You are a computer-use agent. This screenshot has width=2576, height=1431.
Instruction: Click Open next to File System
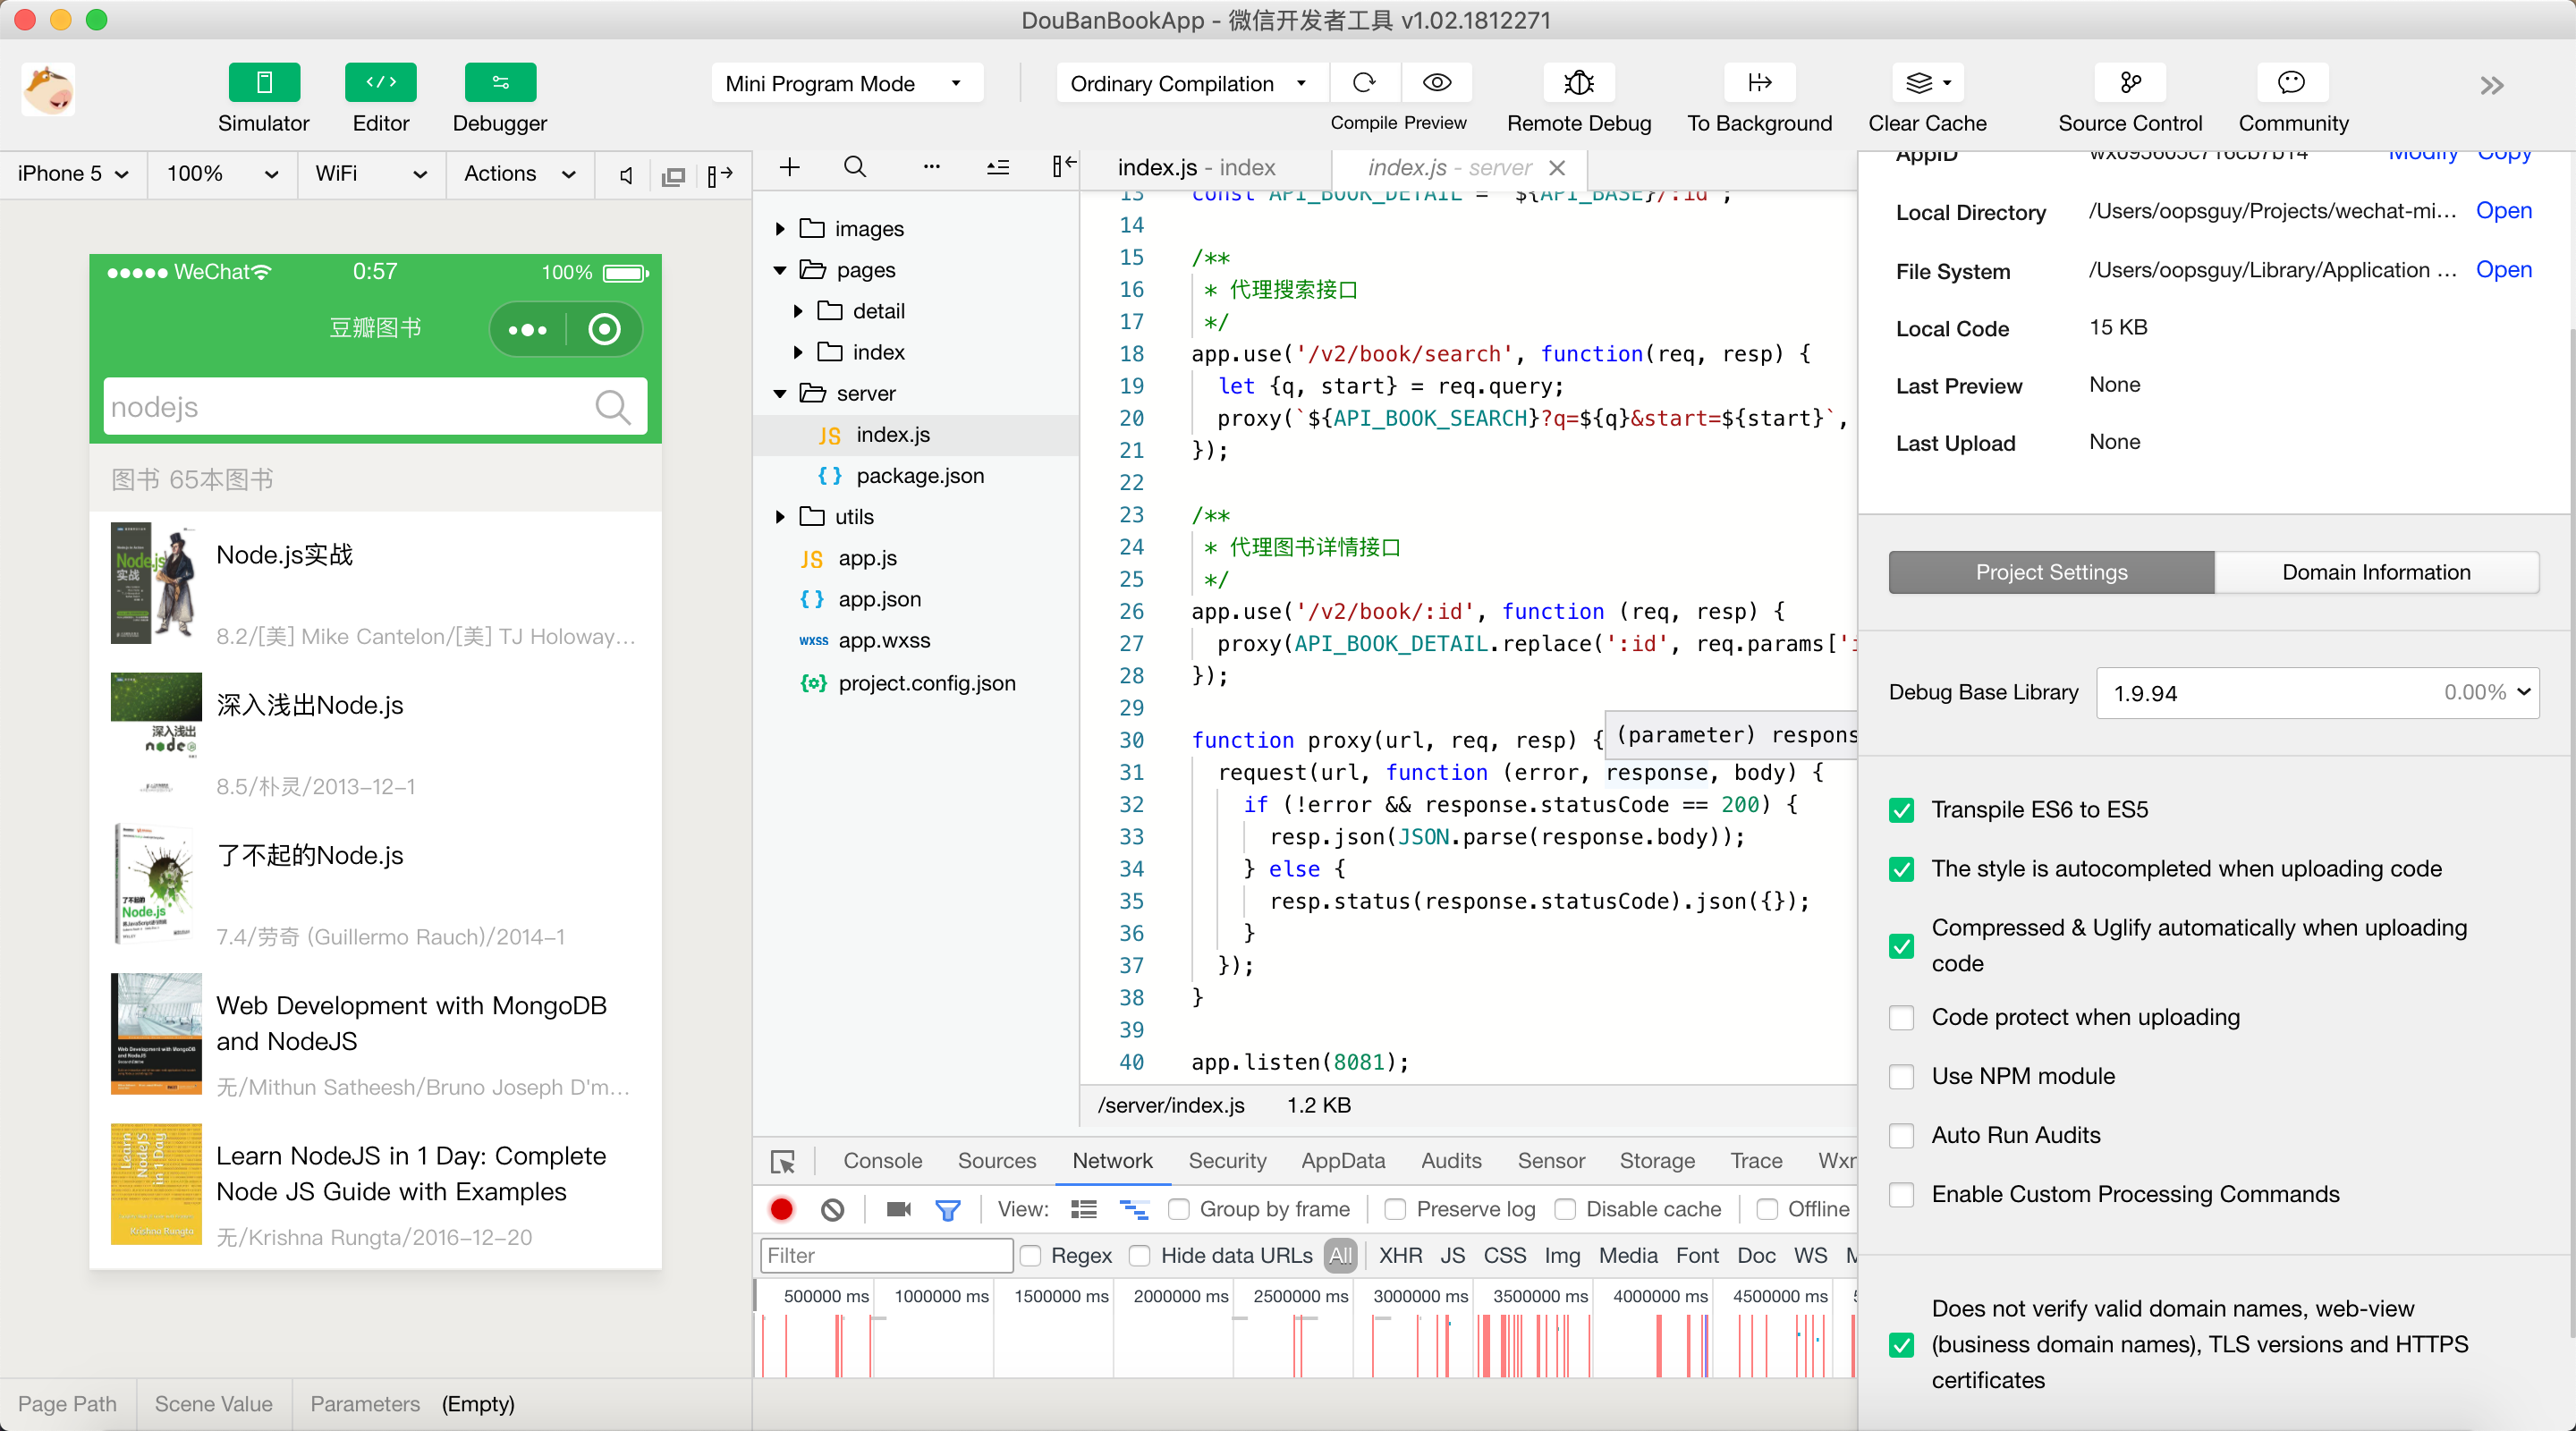click(2504, 269)
